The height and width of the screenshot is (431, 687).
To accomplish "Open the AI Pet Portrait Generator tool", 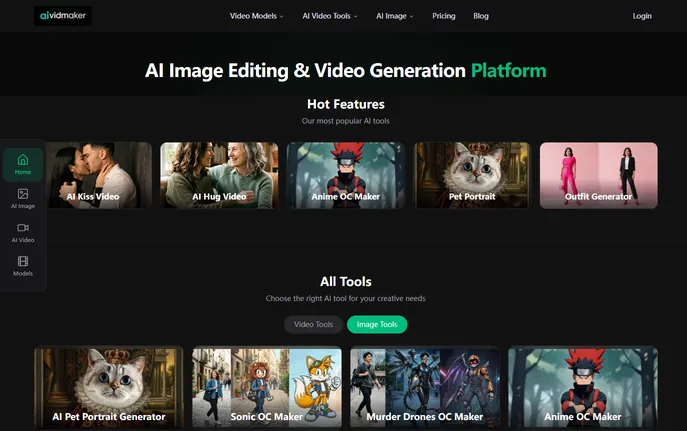I will [x=109, y=387].
